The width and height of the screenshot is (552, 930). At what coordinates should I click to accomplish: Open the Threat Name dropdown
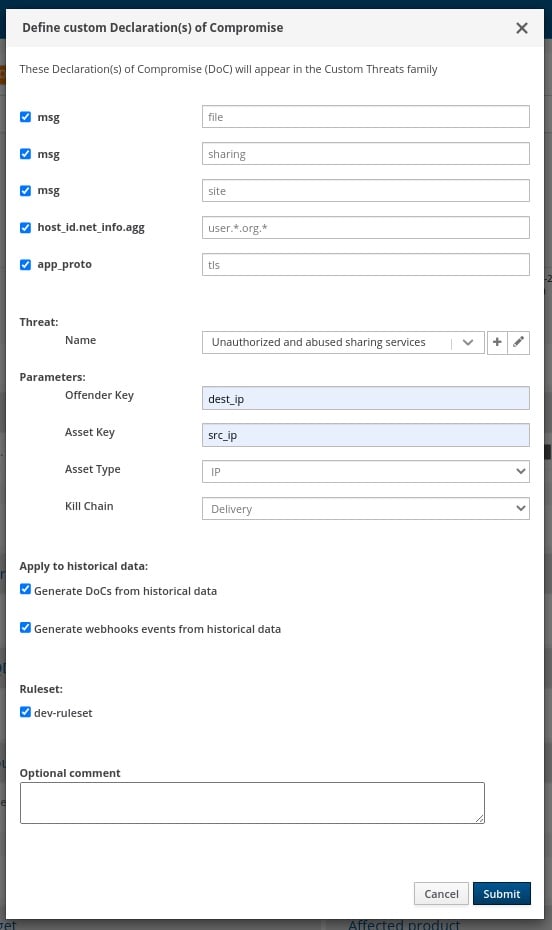pyautogui.click(x=343, y=342)
